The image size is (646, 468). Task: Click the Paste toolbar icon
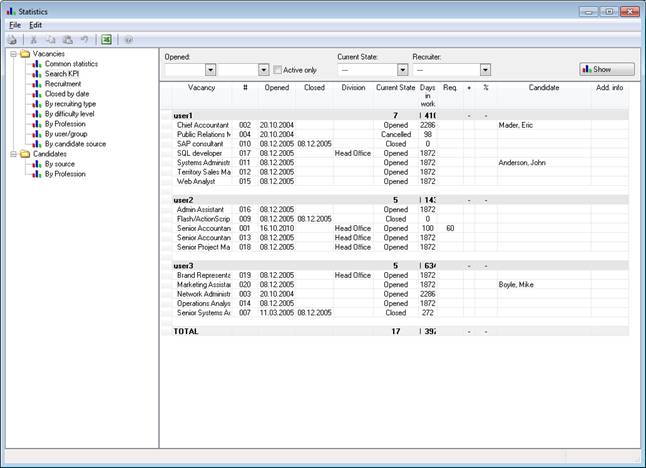66,40
